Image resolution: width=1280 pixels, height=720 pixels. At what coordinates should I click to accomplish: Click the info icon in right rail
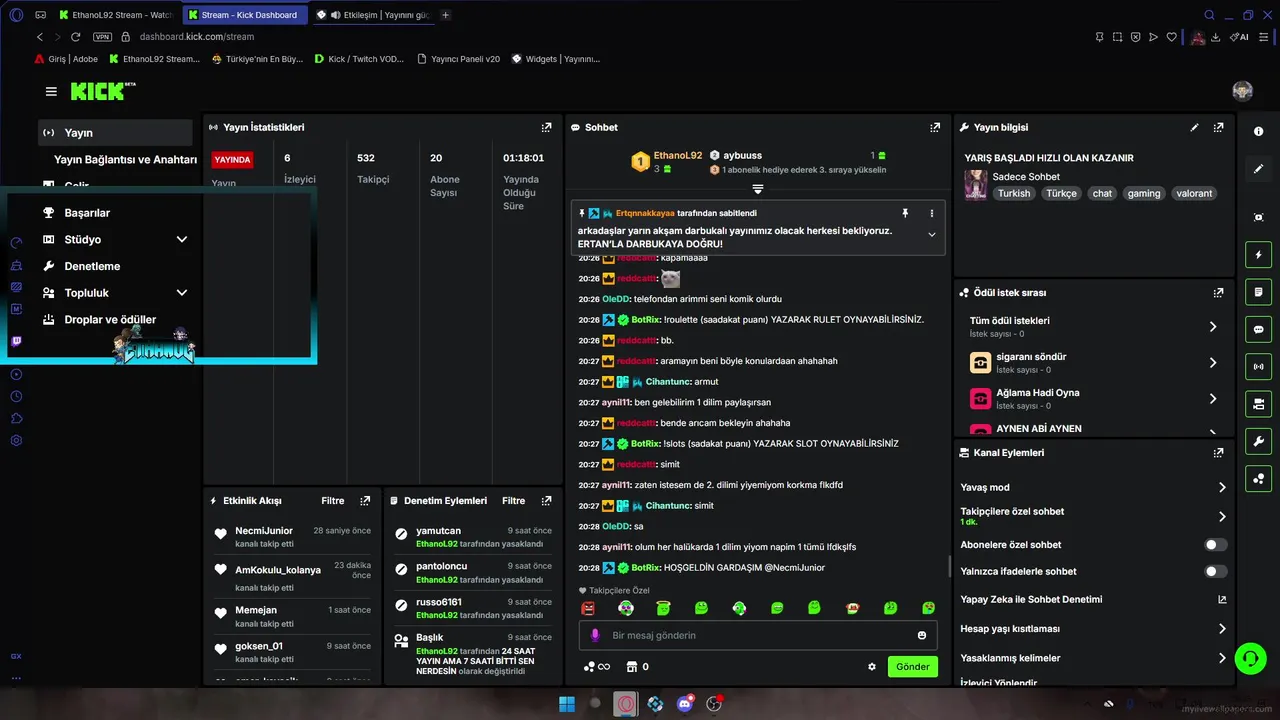tap(1258, 132)
